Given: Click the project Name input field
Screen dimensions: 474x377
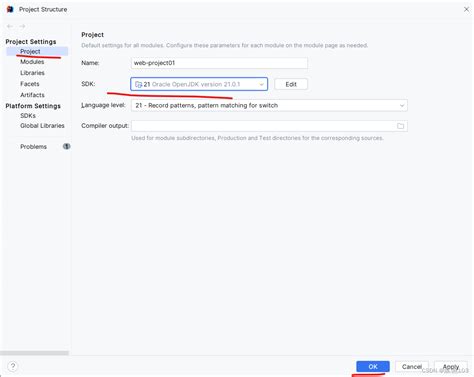Looking at the screenshot, I should (x=219, y=63).
